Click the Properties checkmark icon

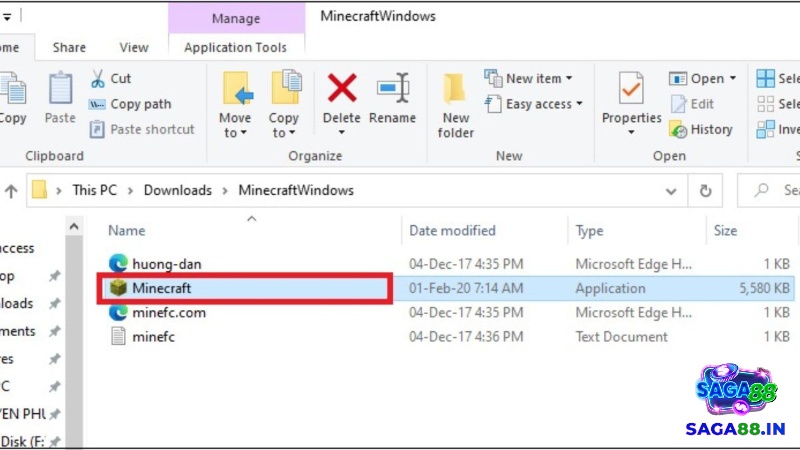coord(631,89)
